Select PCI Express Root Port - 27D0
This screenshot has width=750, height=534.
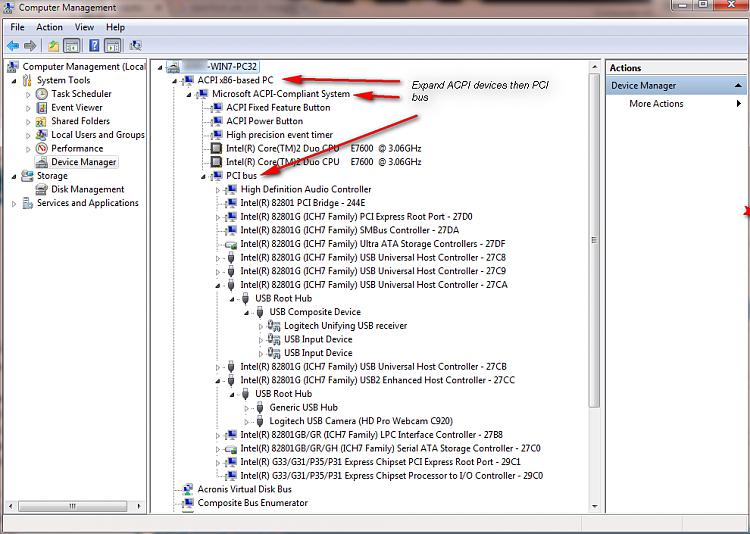click(356, 217)
